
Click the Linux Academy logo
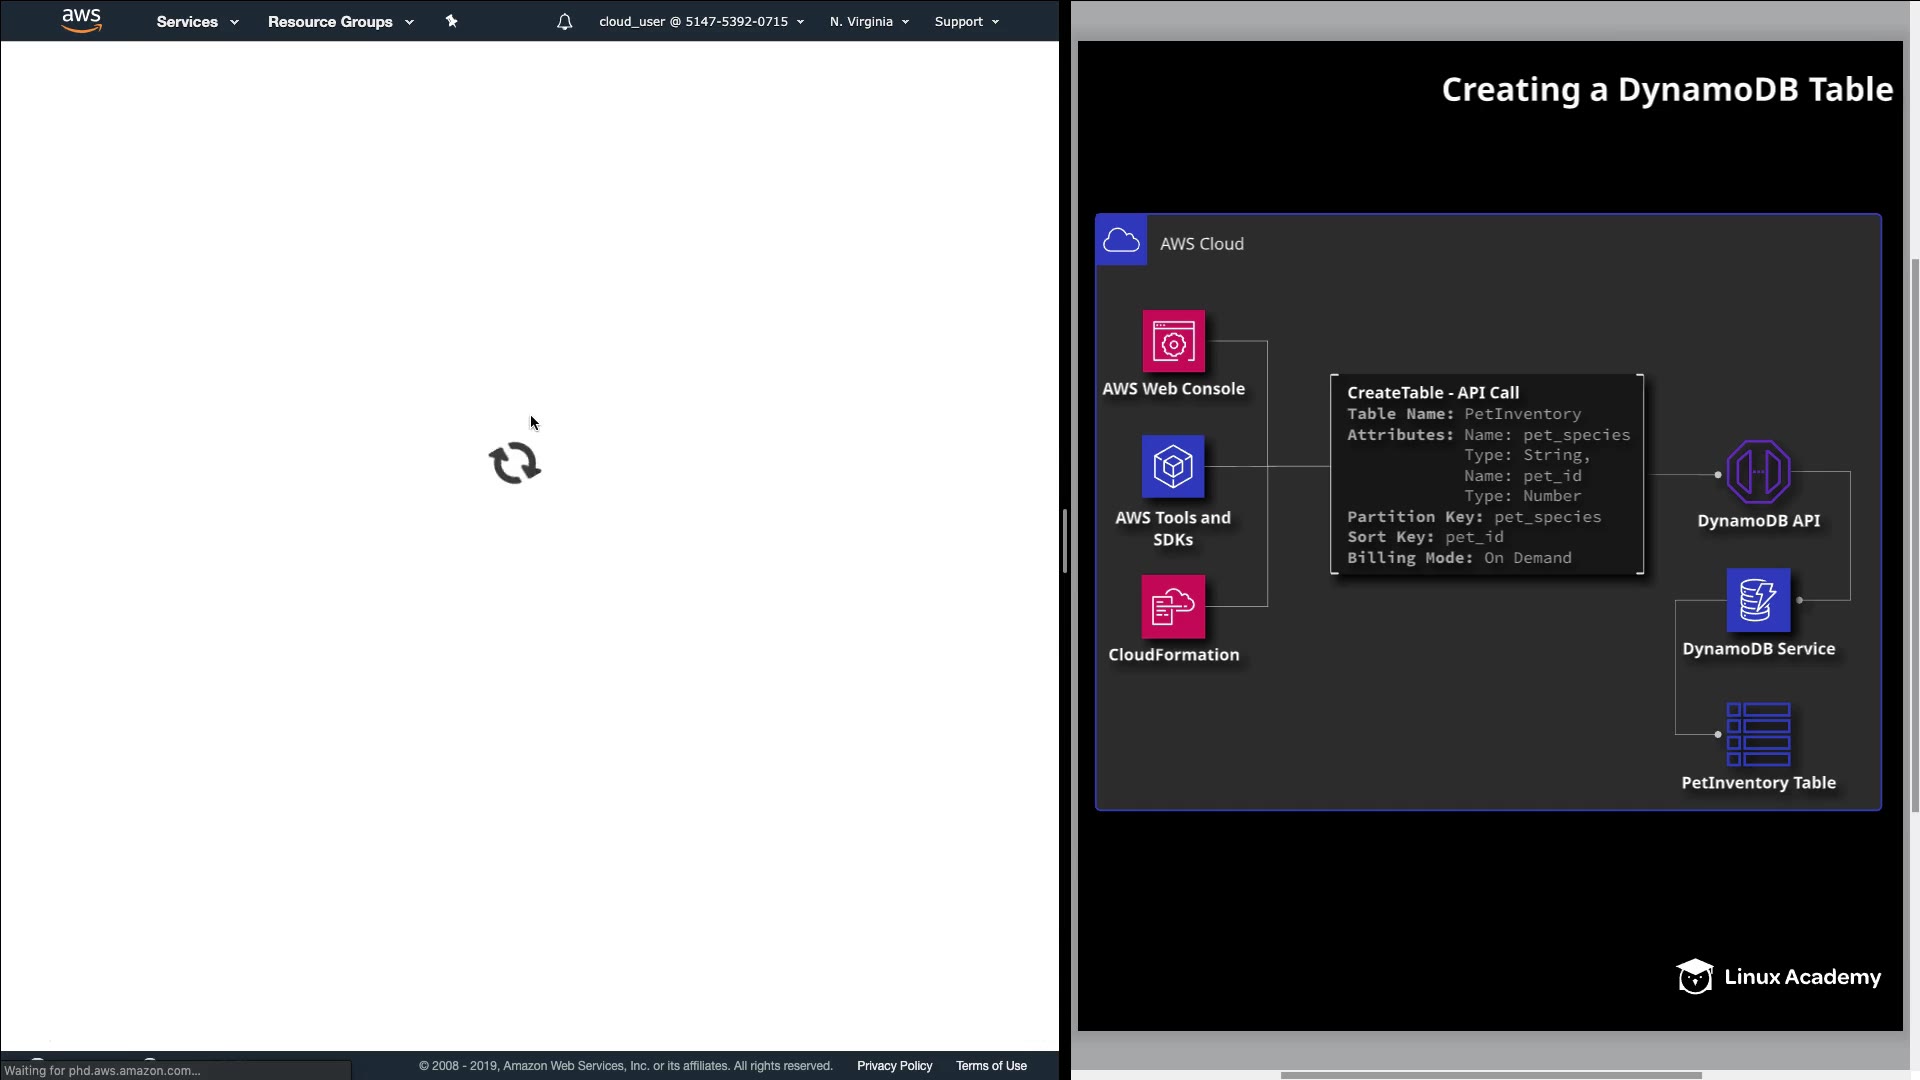tap(1778, 977)
